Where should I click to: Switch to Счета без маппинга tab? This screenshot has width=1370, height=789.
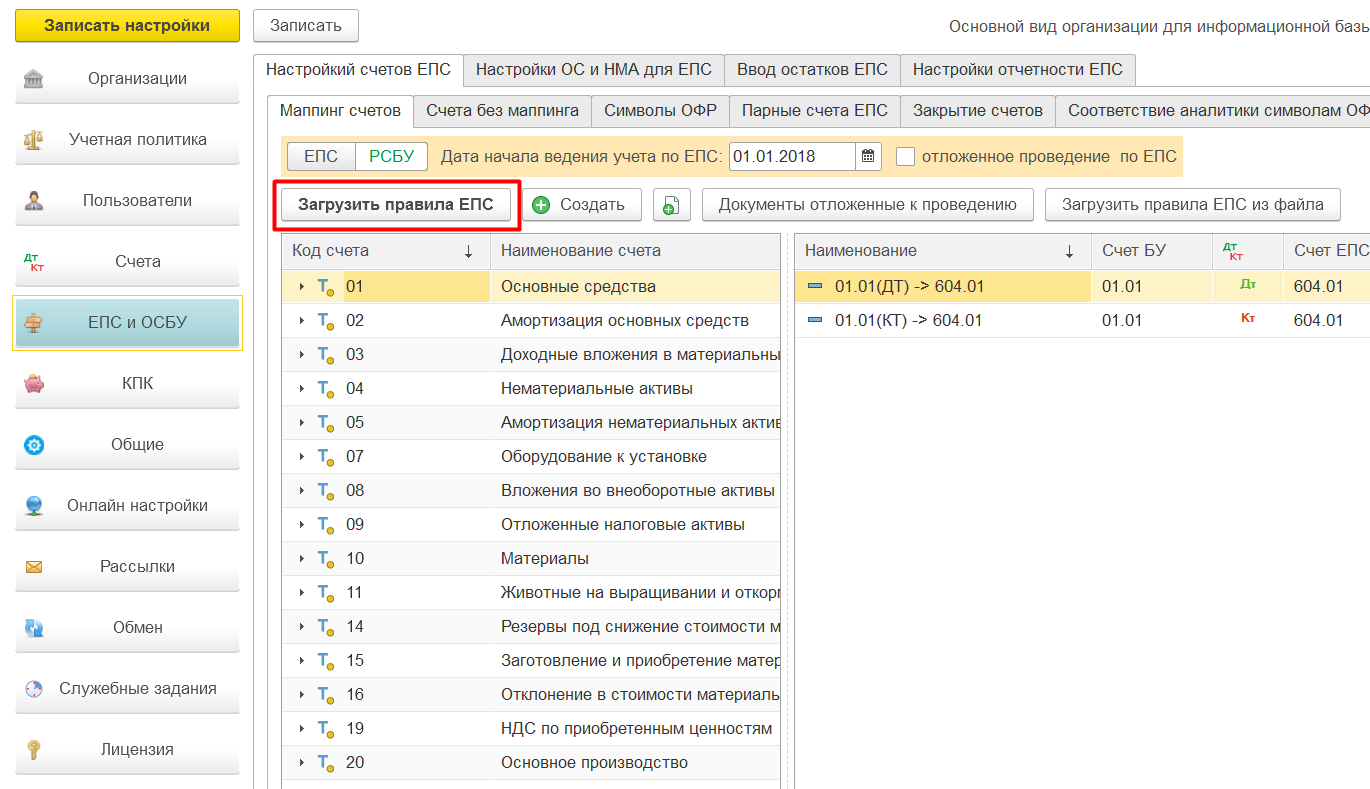pos(502,111)
